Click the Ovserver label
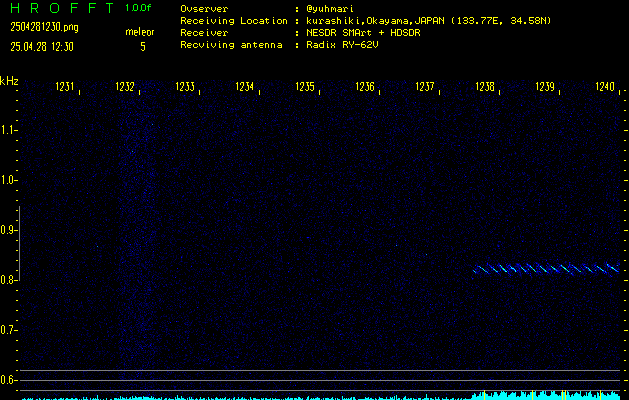629x400 pixels. pos(204,9)
